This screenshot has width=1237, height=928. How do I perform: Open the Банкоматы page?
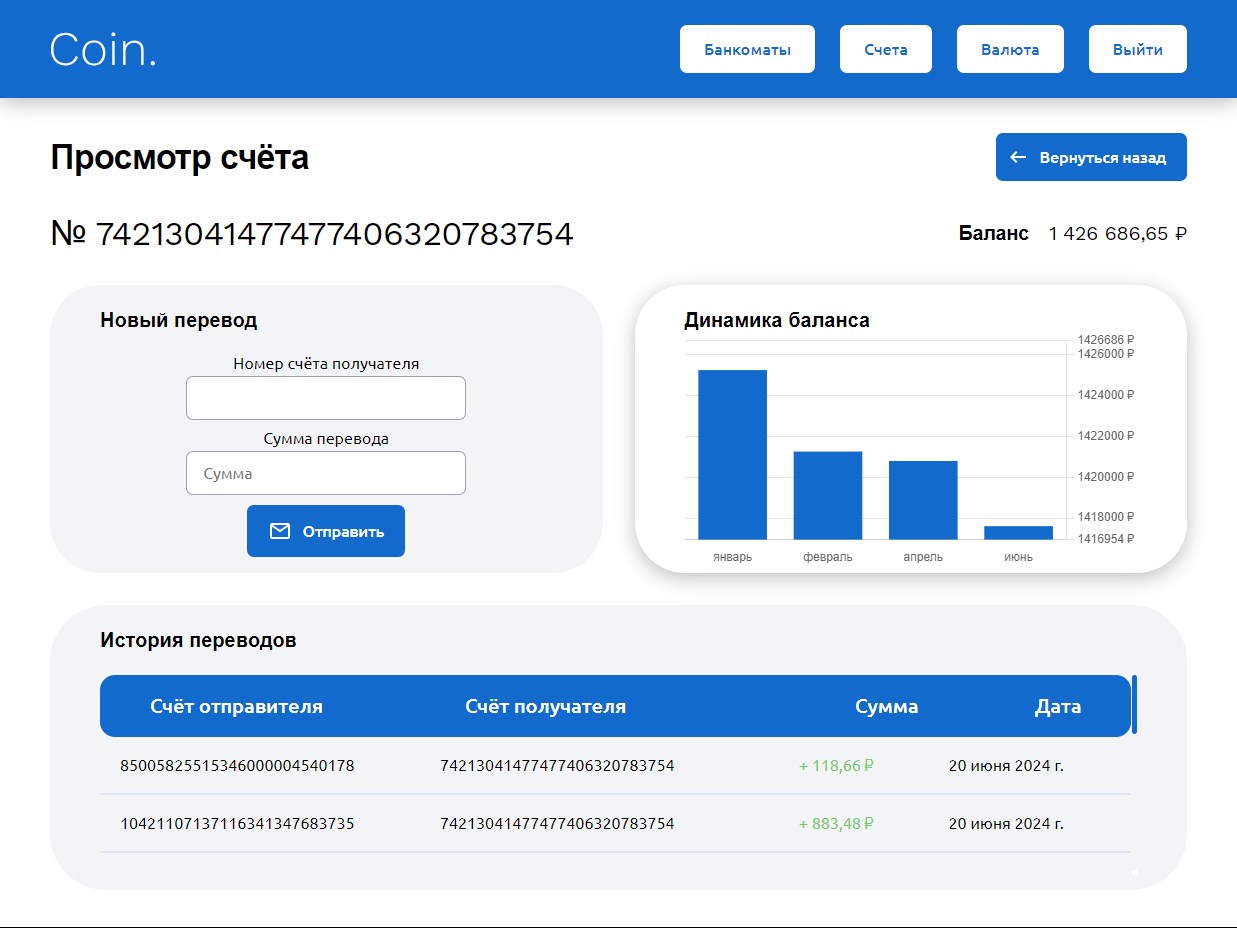[747, 49]
